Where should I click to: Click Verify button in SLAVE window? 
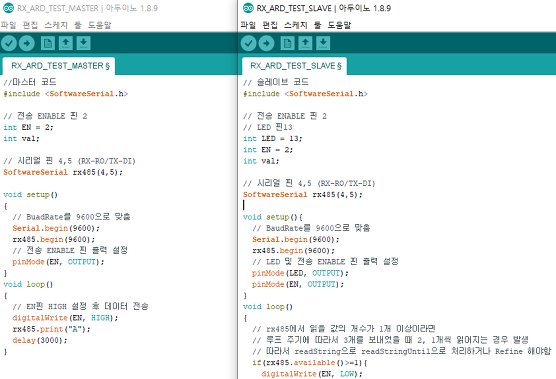(249, 43)
